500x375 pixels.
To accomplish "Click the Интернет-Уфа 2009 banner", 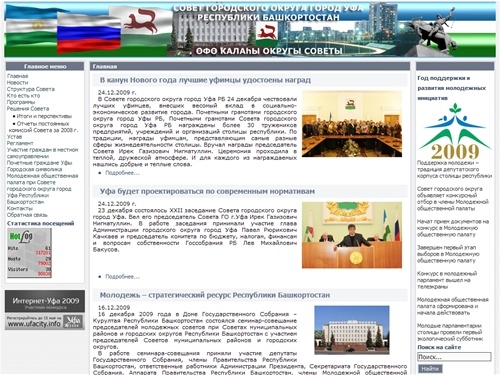I will pos(45,301).
